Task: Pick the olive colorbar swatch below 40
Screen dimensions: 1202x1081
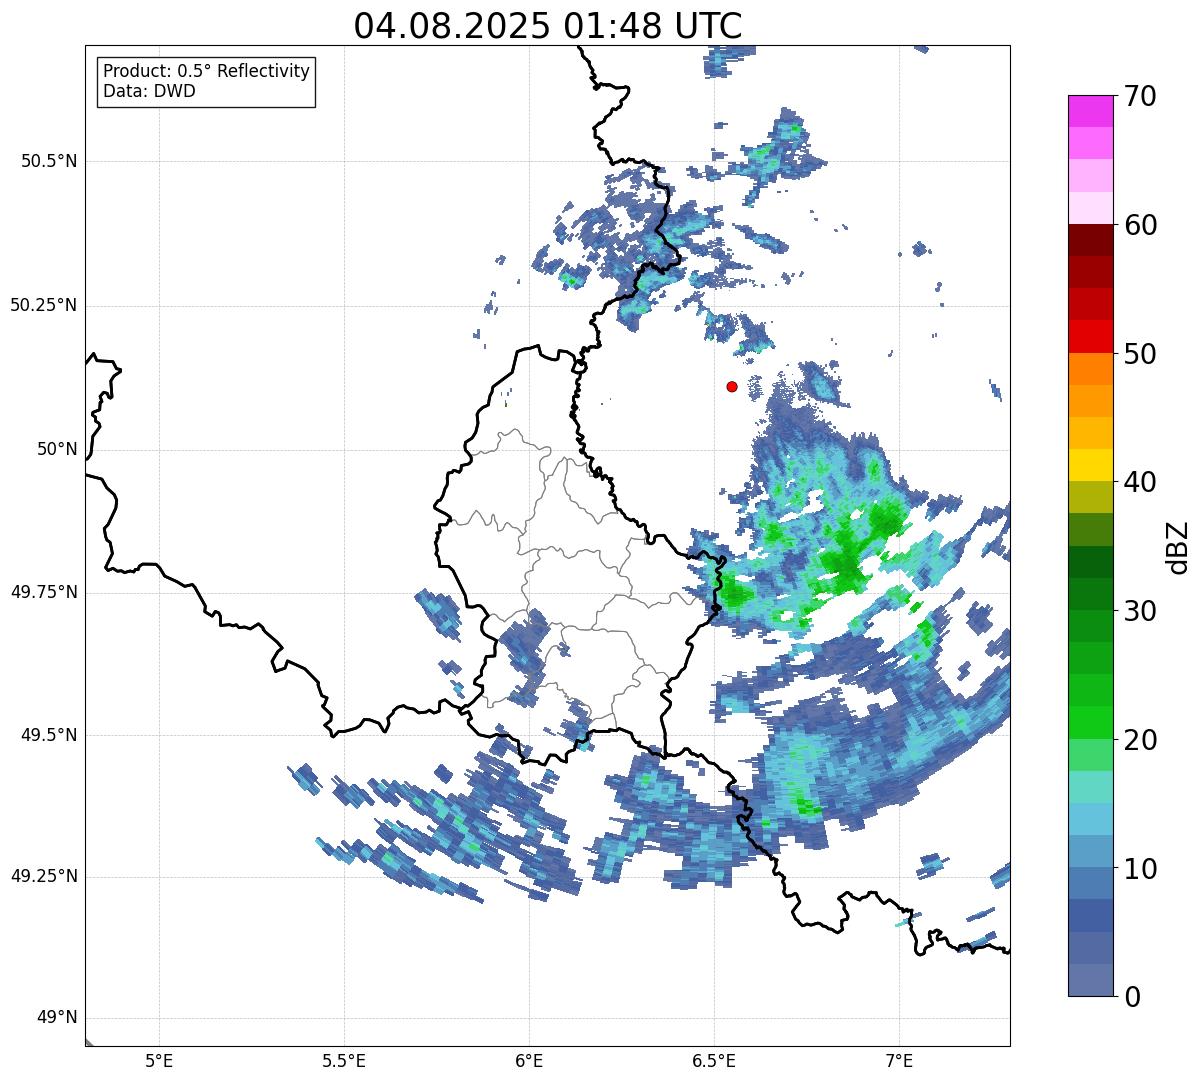Action: pyautogui.click(x=1089, y=497)
